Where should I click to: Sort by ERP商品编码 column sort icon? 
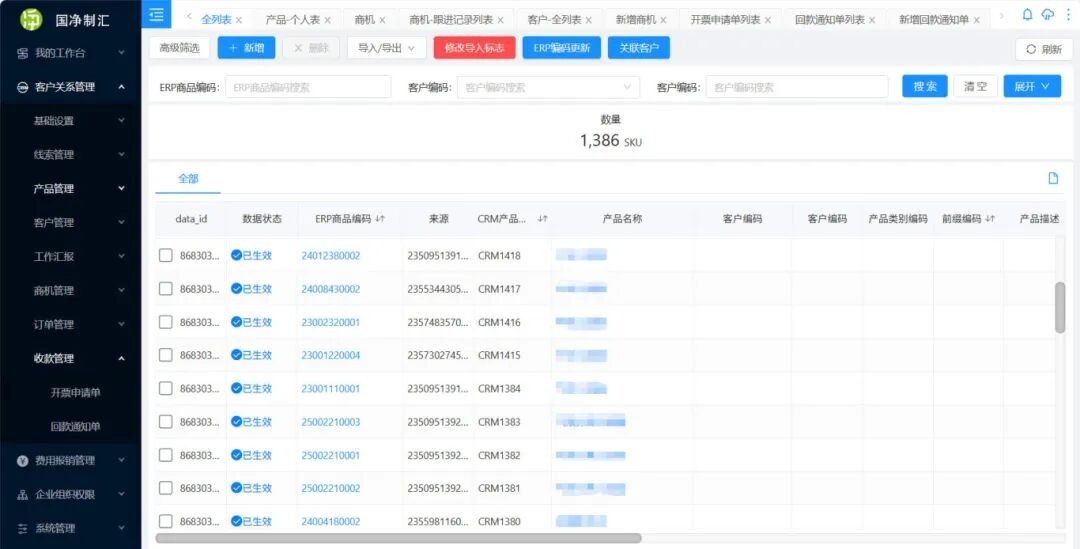click(x=381, y=219)
